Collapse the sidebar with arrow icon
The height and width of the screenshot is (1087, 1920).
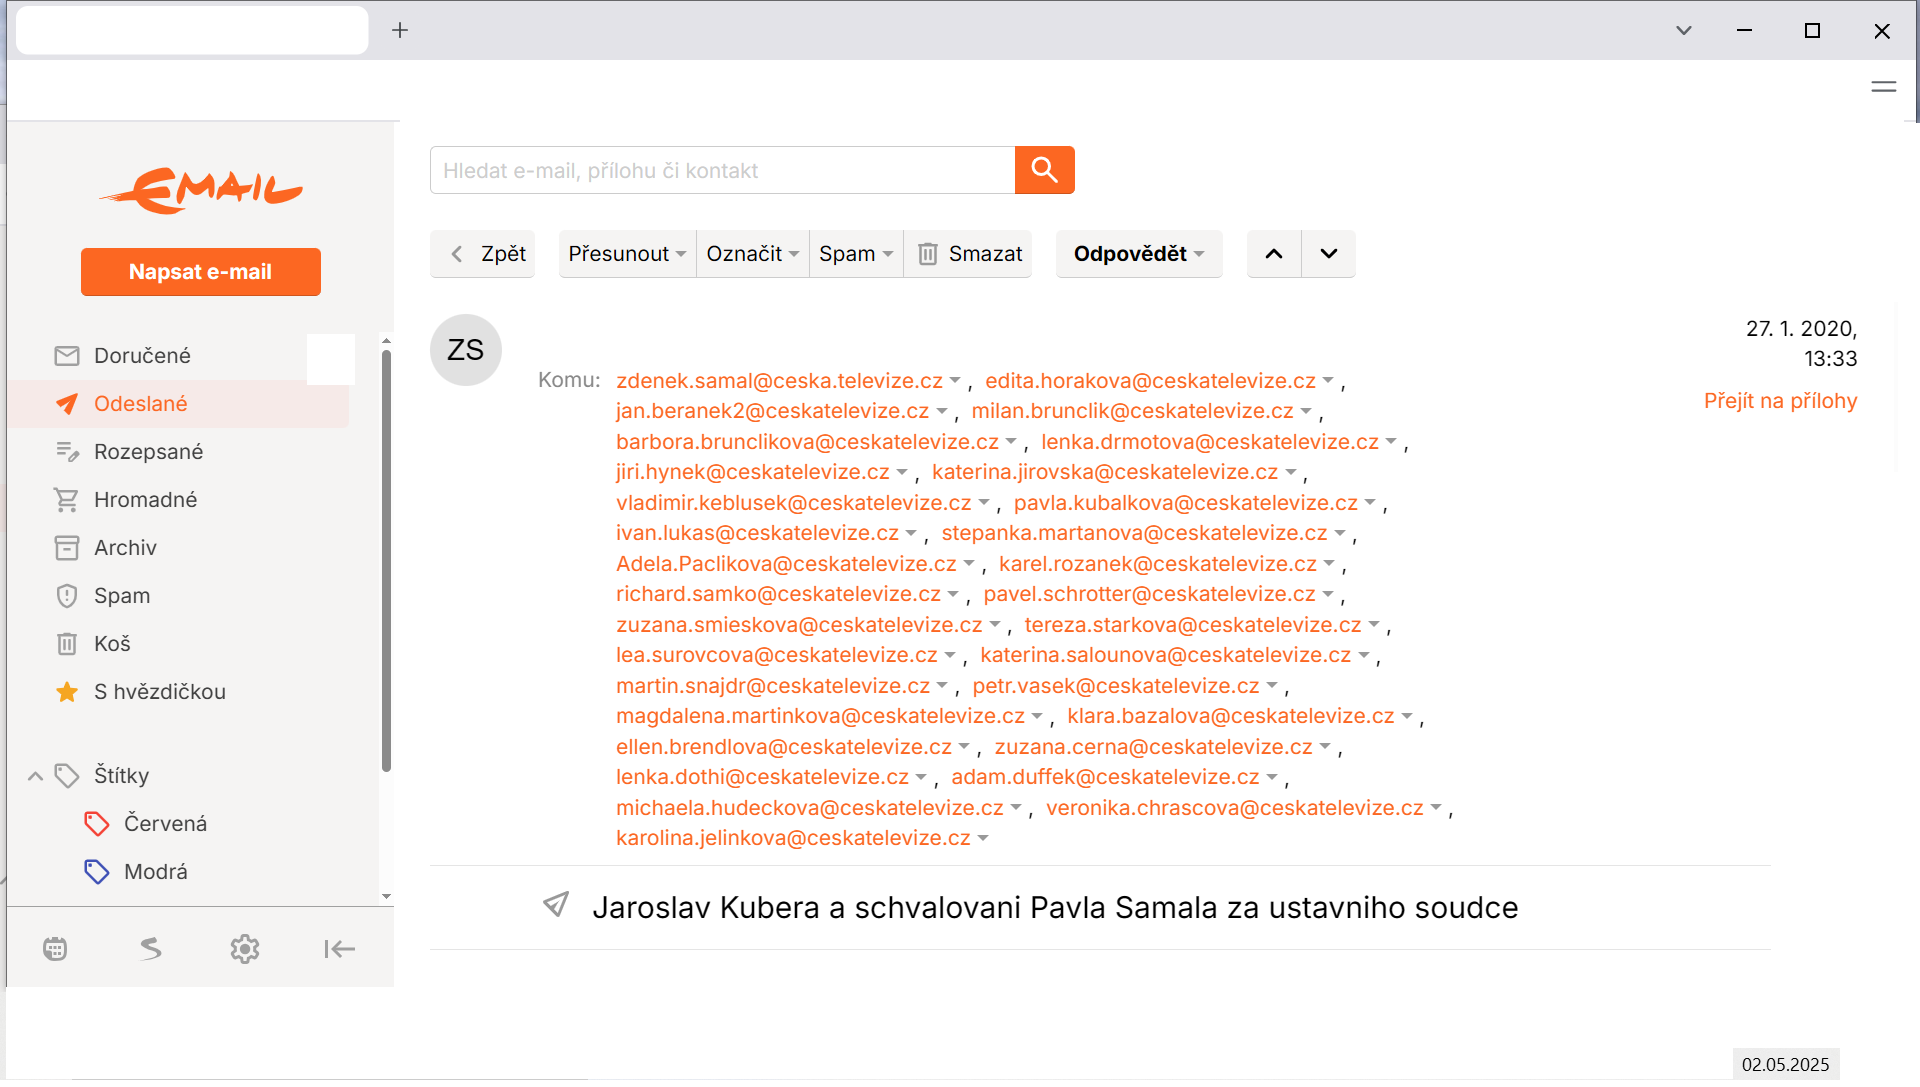[x=340, y=949]
